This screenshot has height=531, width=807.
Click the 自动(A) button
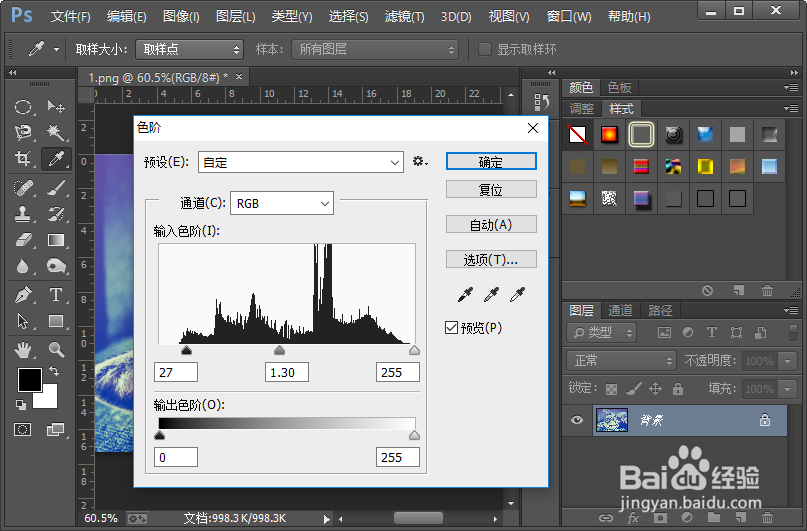tap(491, 224)
